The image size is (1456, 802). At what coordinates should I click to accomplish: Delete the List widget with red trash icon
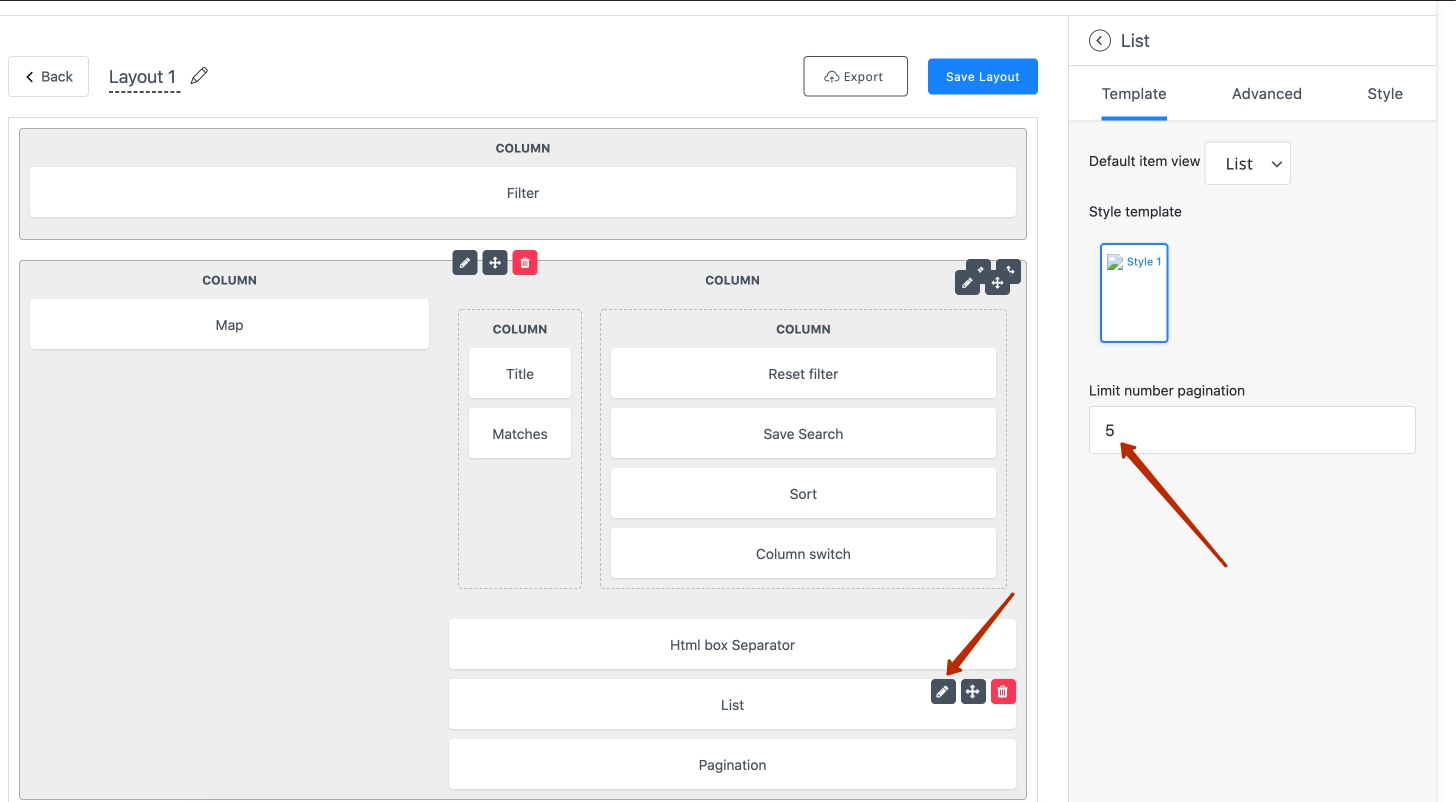1003,691
